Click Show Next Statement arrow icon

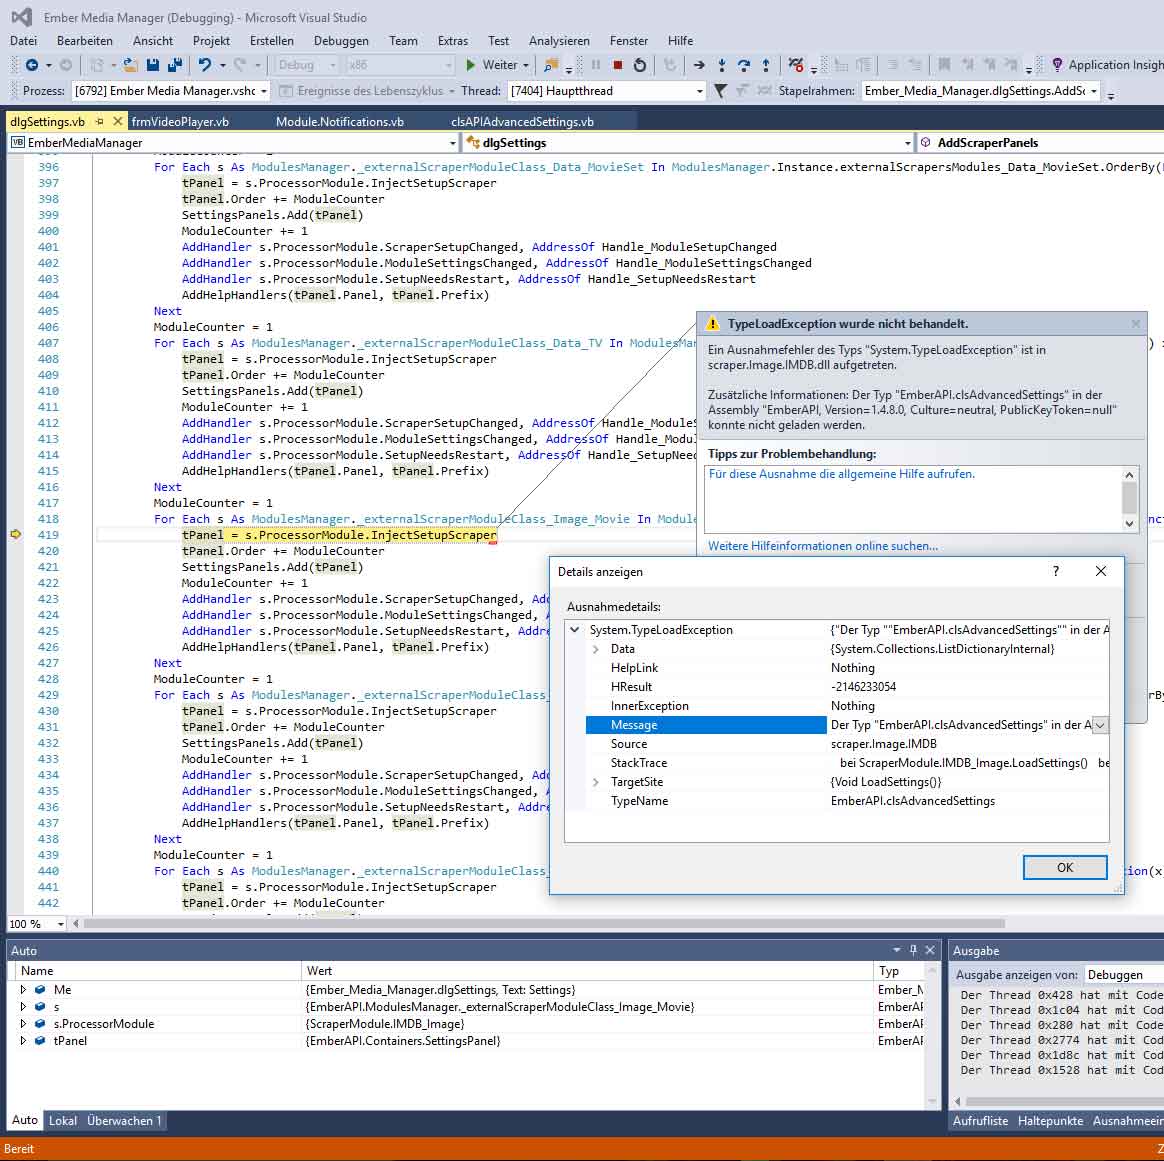(699, 65)
